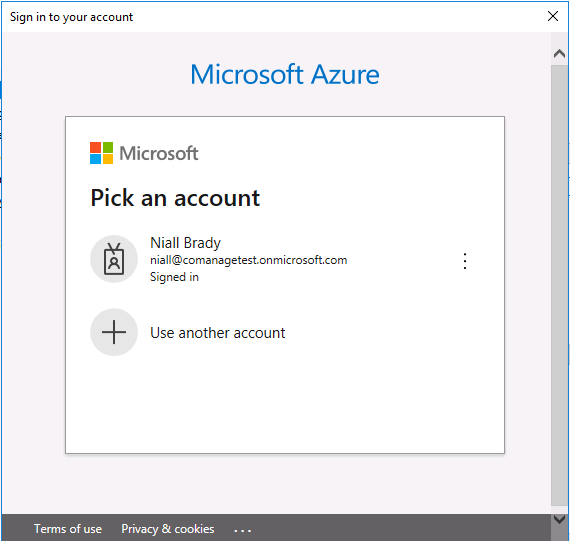
Task: Close the Sign in to your account dialog
Action: pyautogui.click(x=553, y=16)
